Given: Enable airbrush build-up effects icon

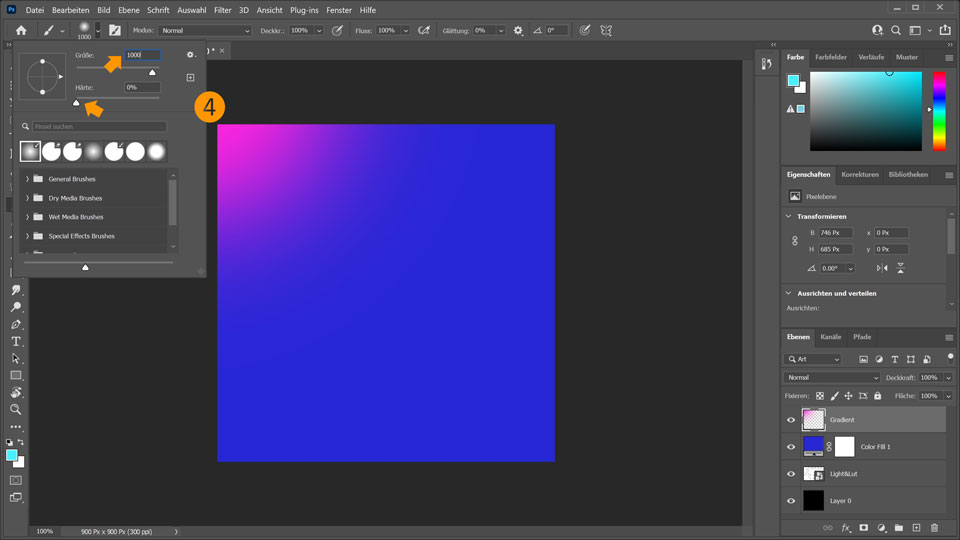Looking at the screenshot, I should click(x=424, y=30).
